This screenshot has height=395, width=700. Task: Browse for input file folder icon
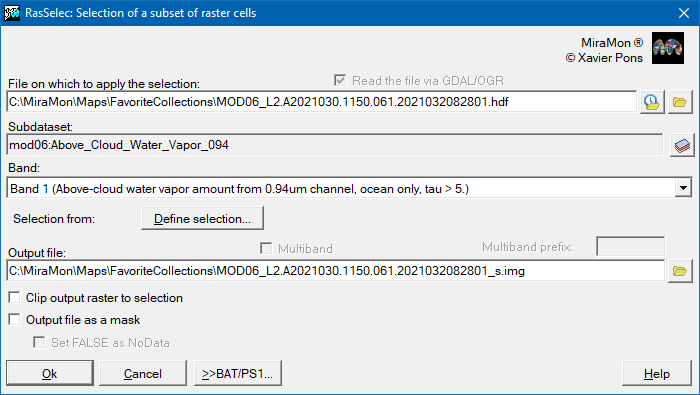pos(680,102)
